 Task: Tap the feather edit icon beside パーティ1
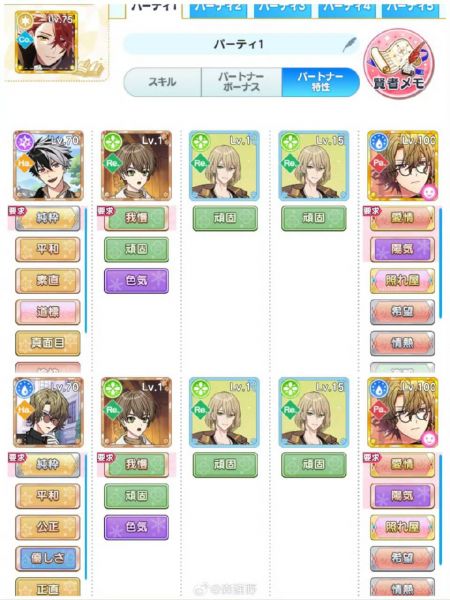tap(349, 45)
